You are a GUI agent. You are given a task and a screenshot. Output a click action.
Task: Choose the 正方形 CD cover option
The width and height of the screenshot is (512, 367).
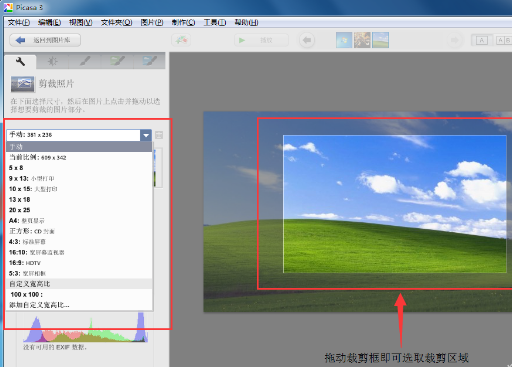coord(79,231)
